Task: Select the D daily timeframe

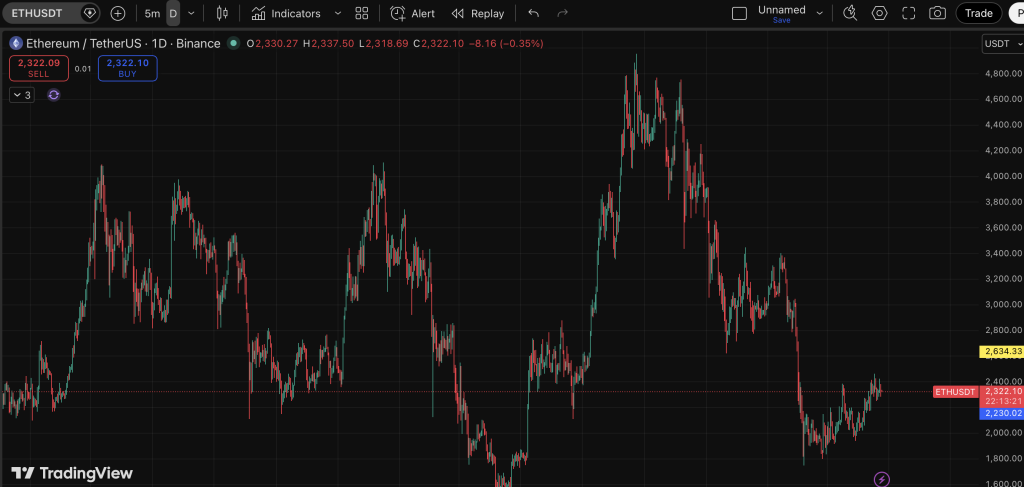Action: 173,14
